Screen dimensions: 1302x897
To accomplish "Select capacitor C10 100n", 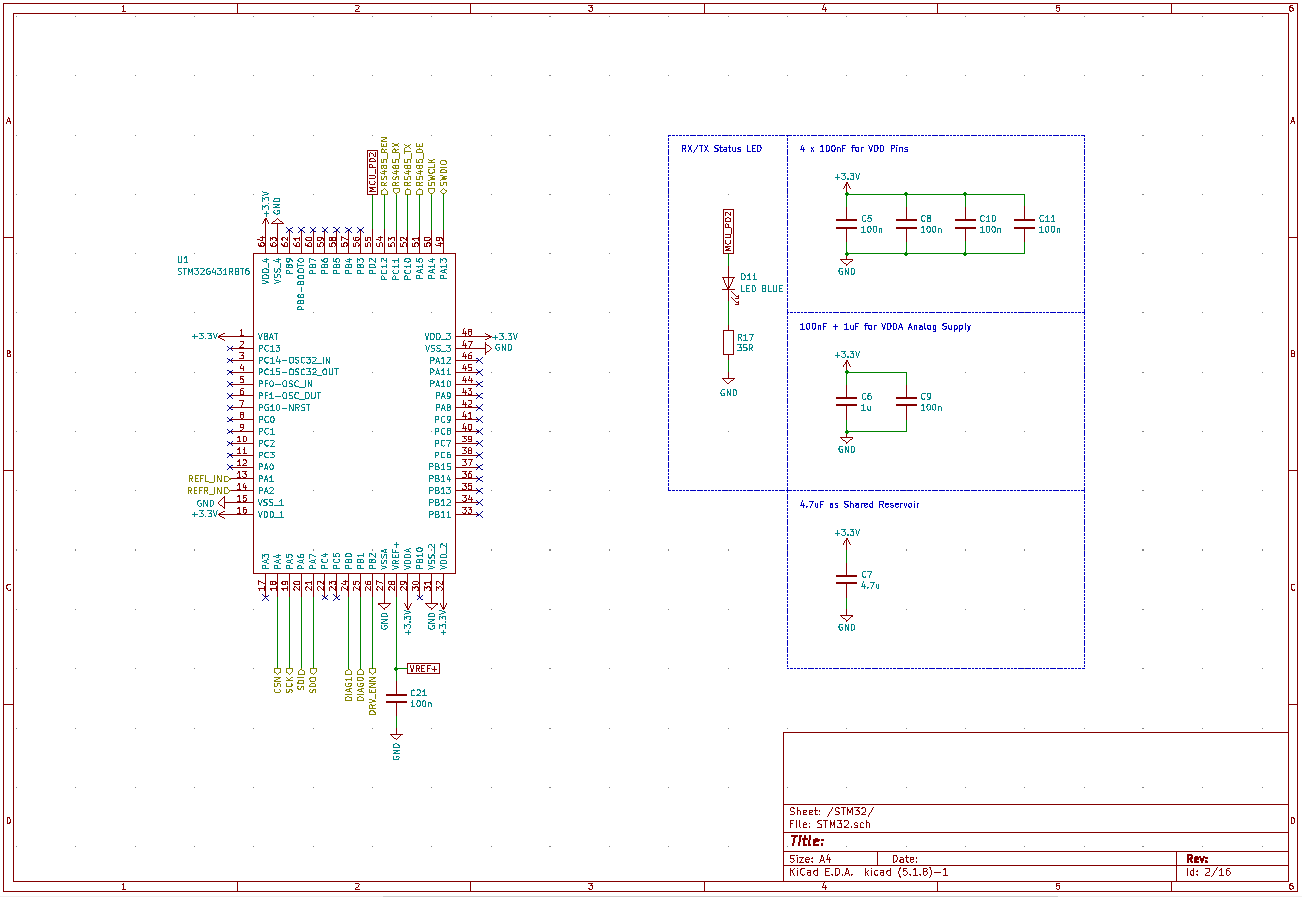I will 965,224.
